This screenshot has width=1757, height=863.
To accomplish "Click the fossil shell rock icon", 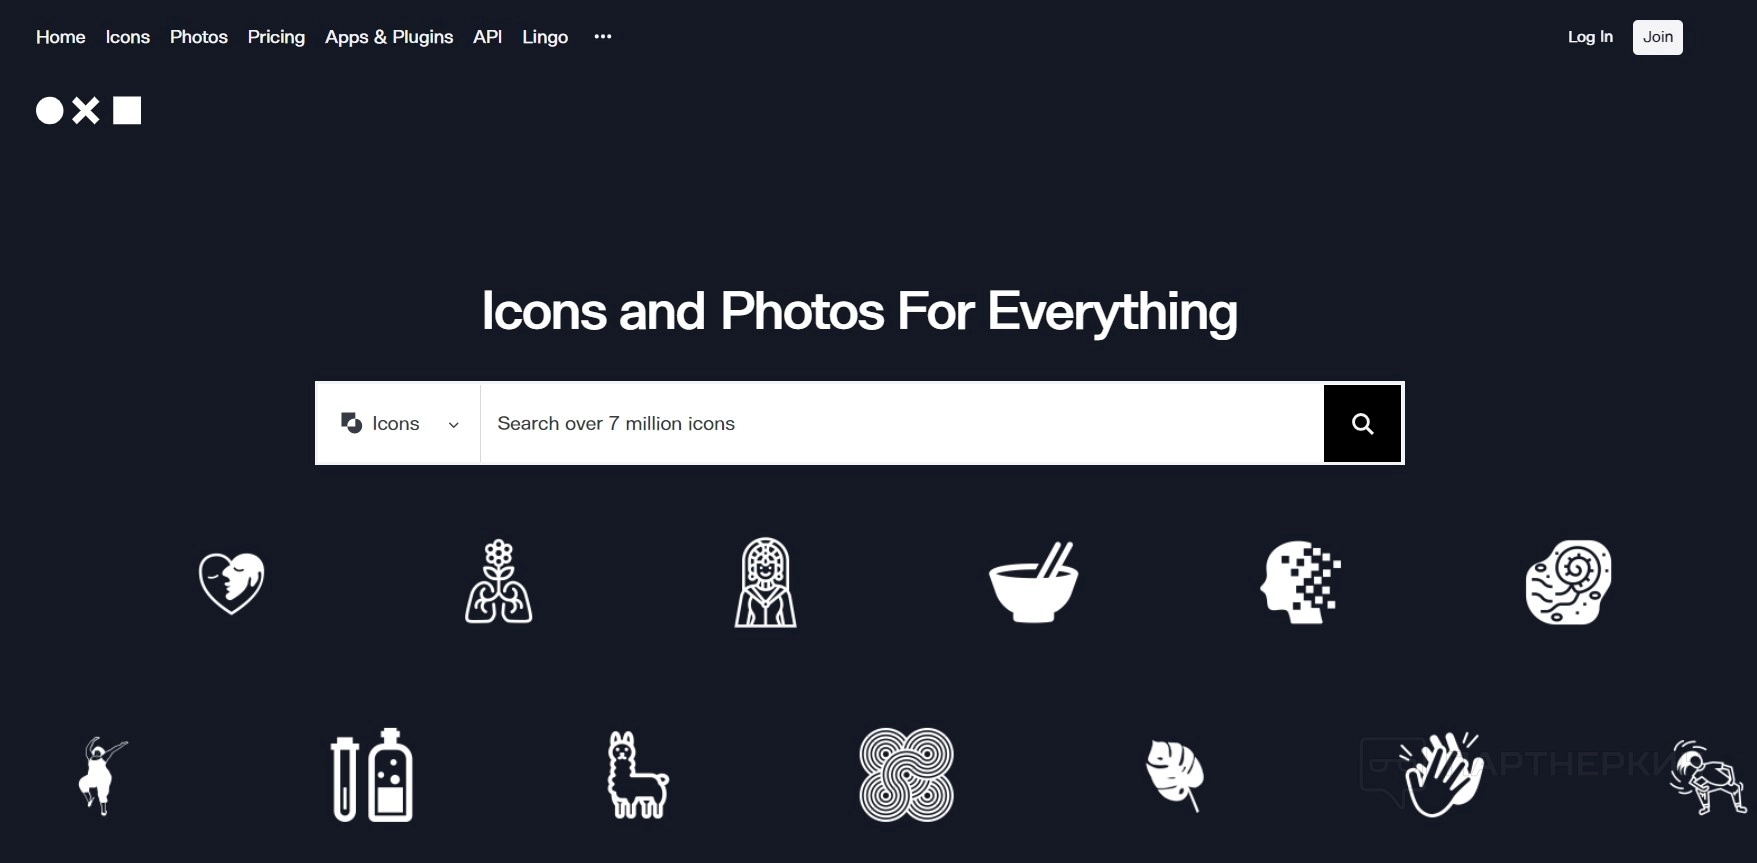I will tap(1568, 582).
